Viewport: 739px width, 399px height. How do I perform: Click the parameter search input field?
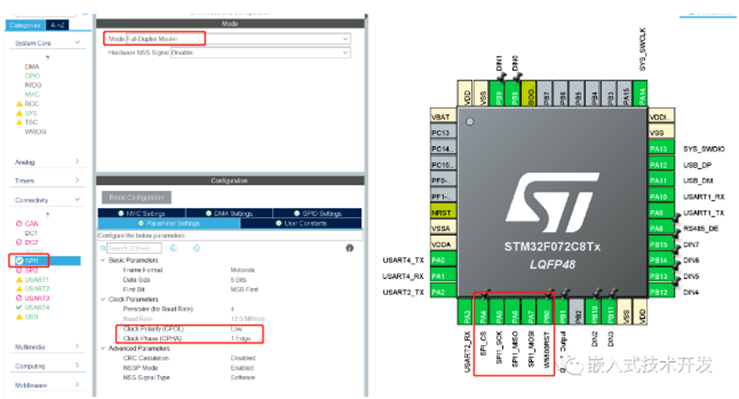(134, 248)
